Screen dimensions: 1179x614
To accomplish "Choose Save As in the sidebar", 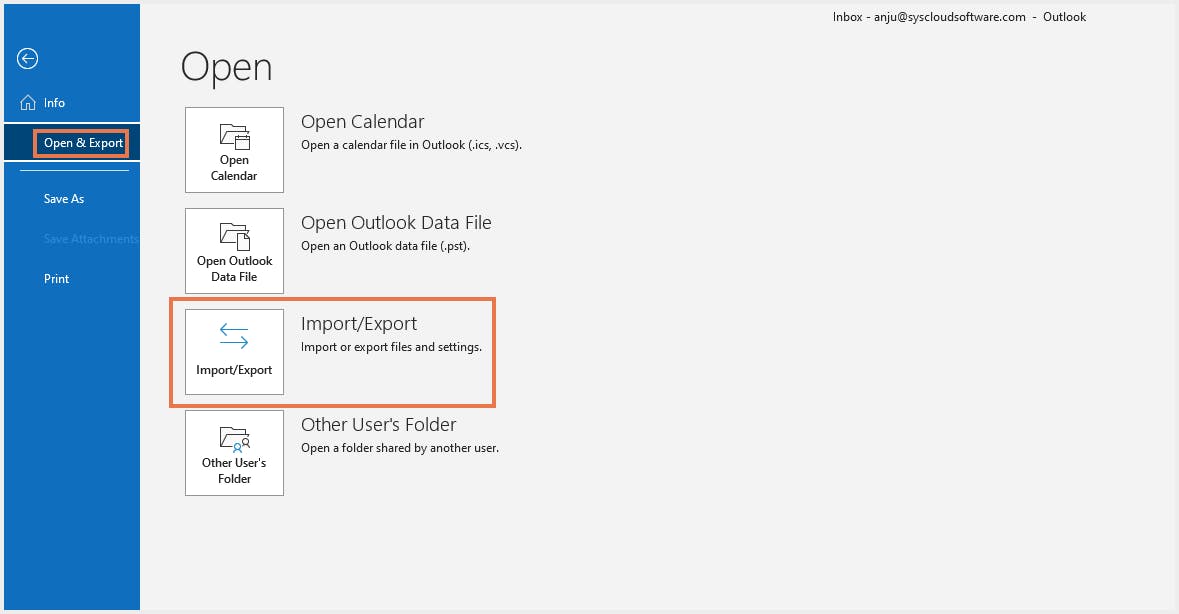I will [x=64, y=199].
